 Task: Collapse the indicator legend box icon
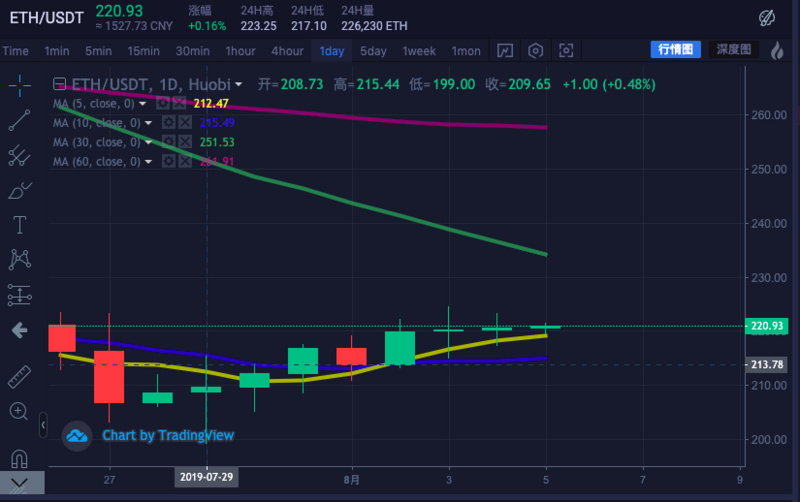click(x=60, y=84)
